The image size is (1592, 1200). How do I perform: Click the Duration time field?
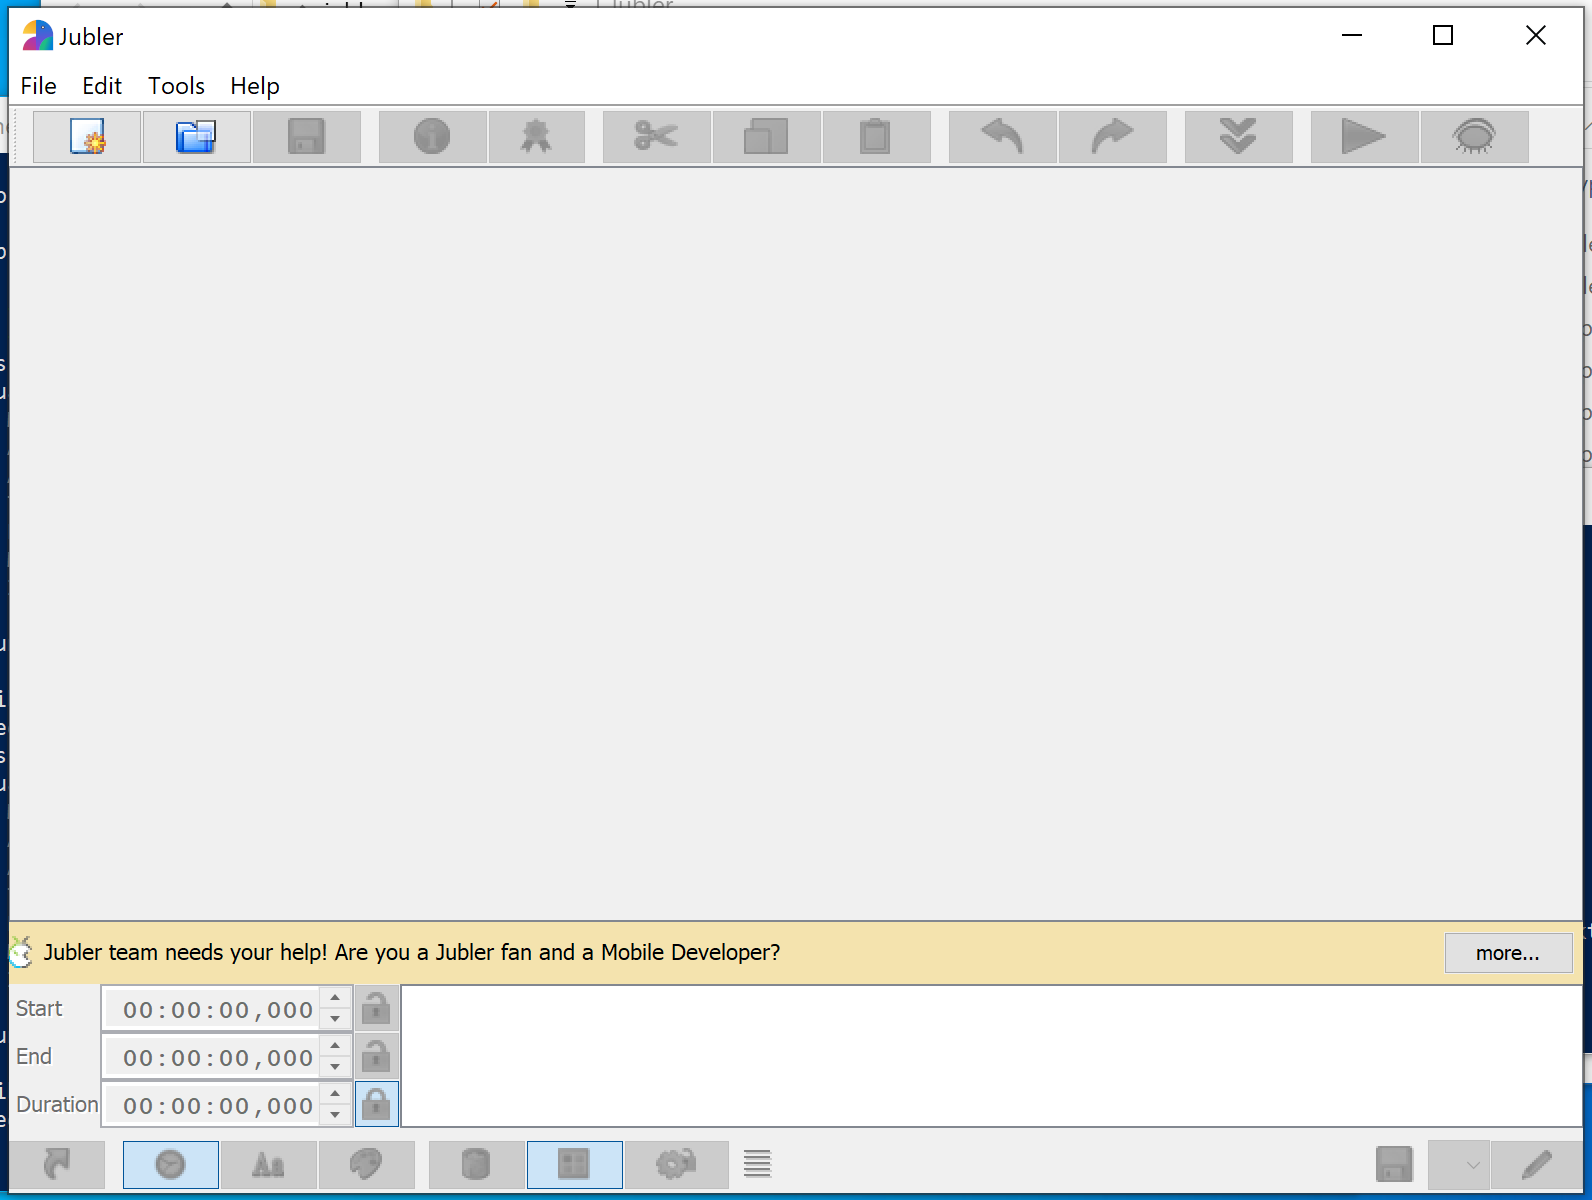213,1106
